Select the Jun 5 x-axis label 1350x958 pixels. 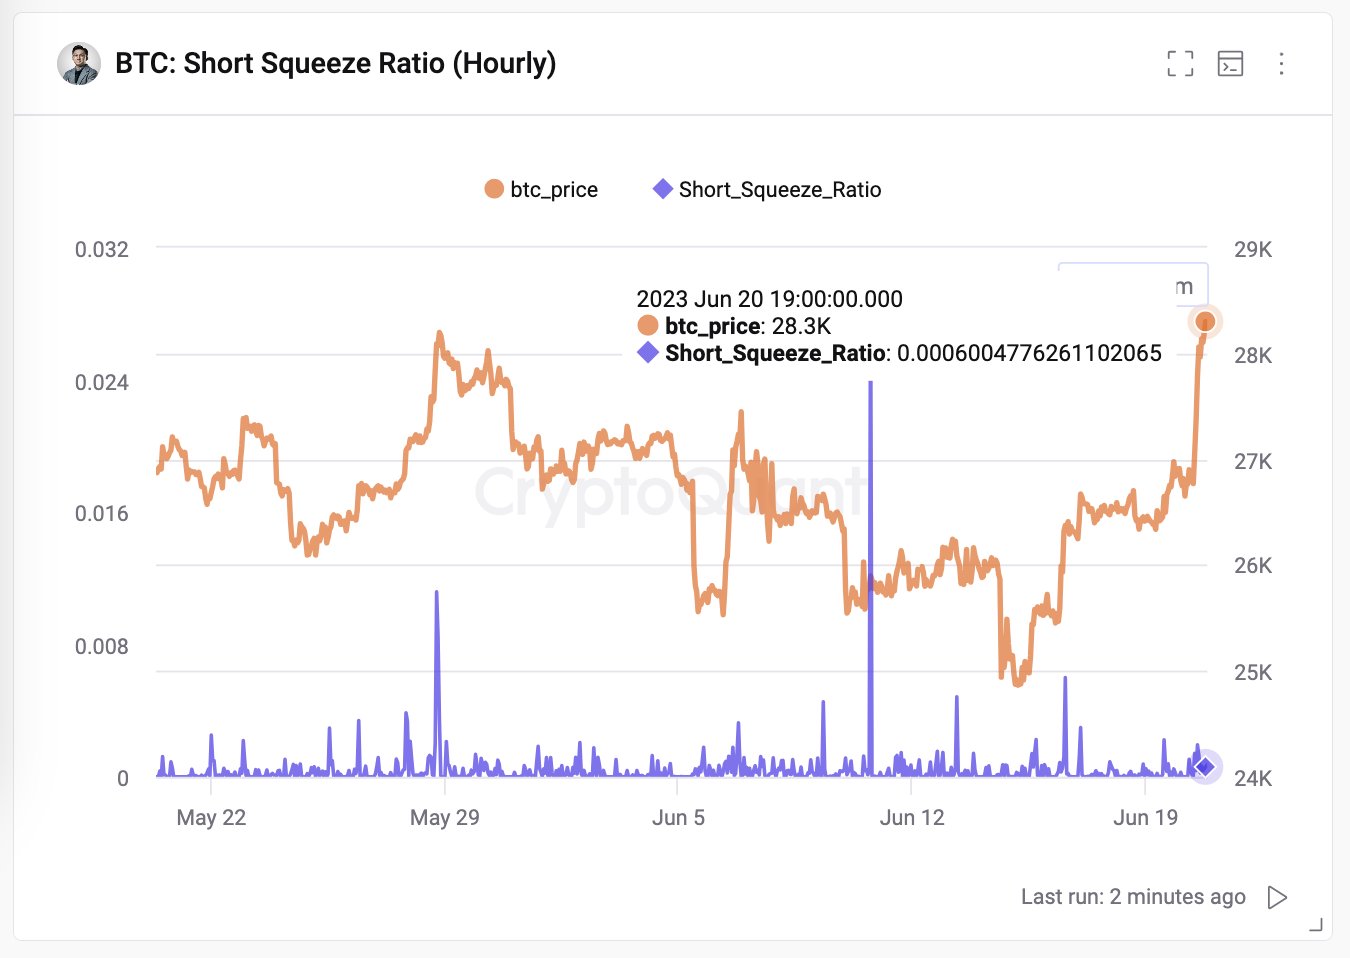(x=678, y=817)
